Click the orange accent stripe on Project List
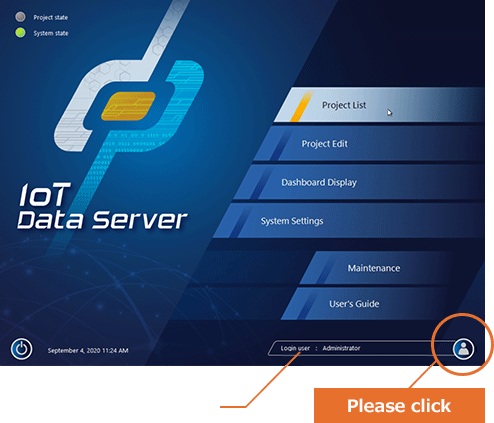The width and height of the screenshot is (494, 423). point(301,106)
